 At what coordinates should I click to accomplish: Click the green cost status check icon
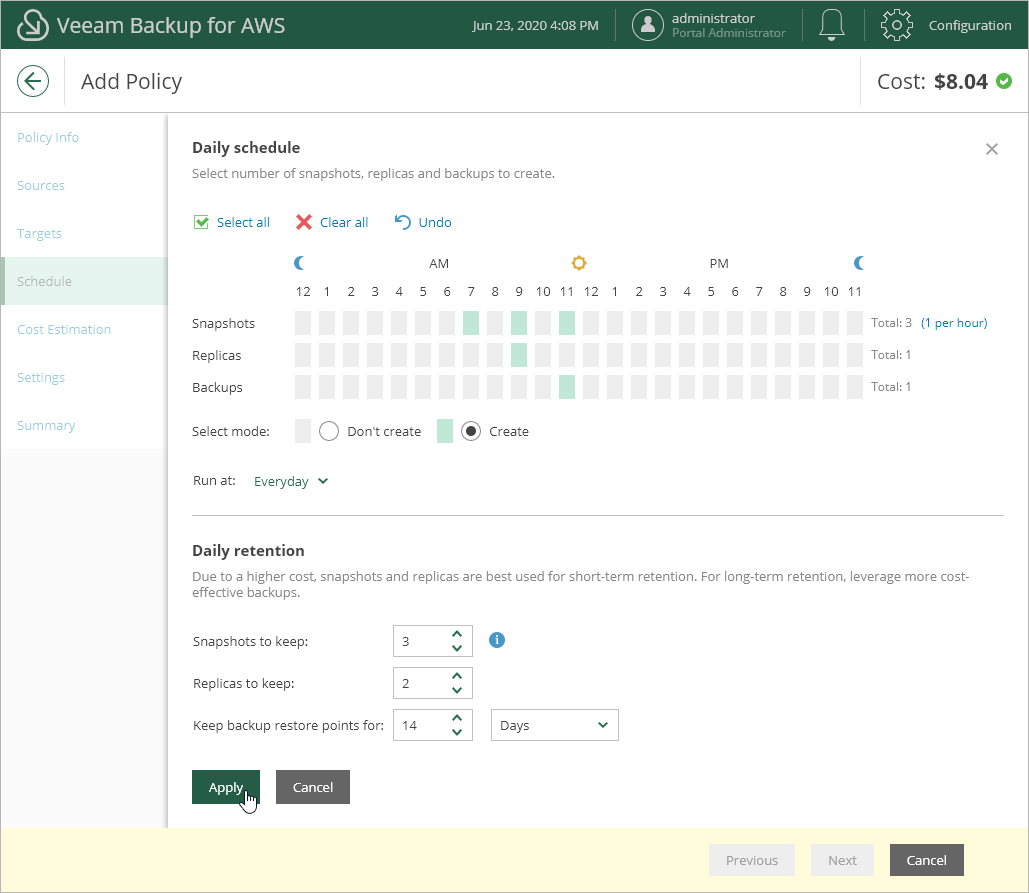pos(1003,81)
